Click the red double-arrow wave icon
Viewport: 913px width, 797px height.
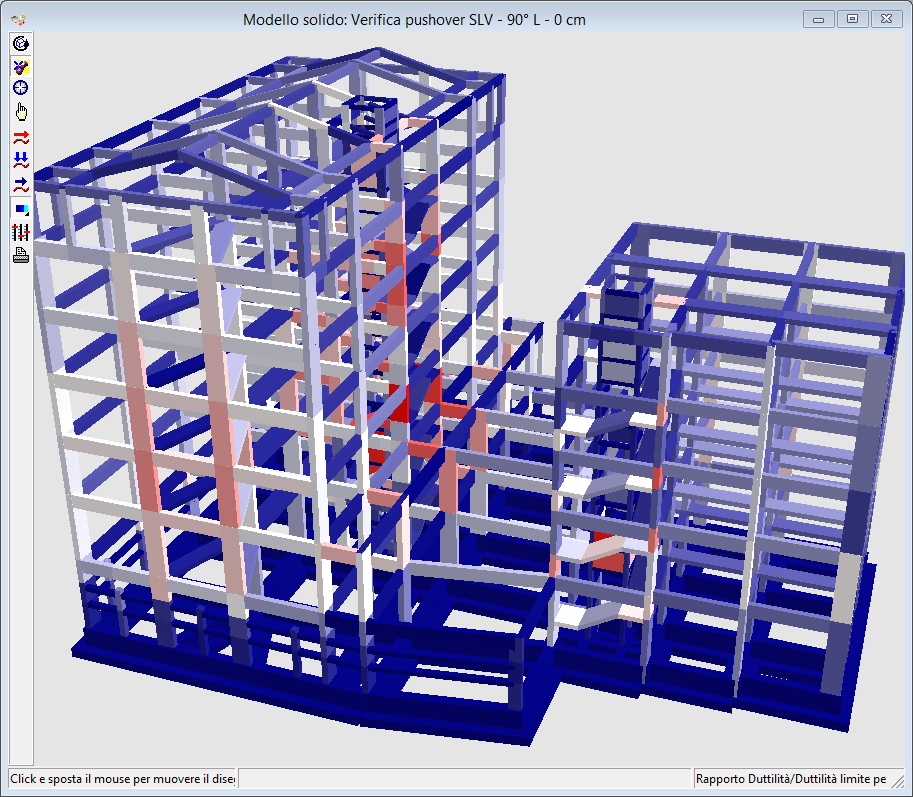point(20,137)
